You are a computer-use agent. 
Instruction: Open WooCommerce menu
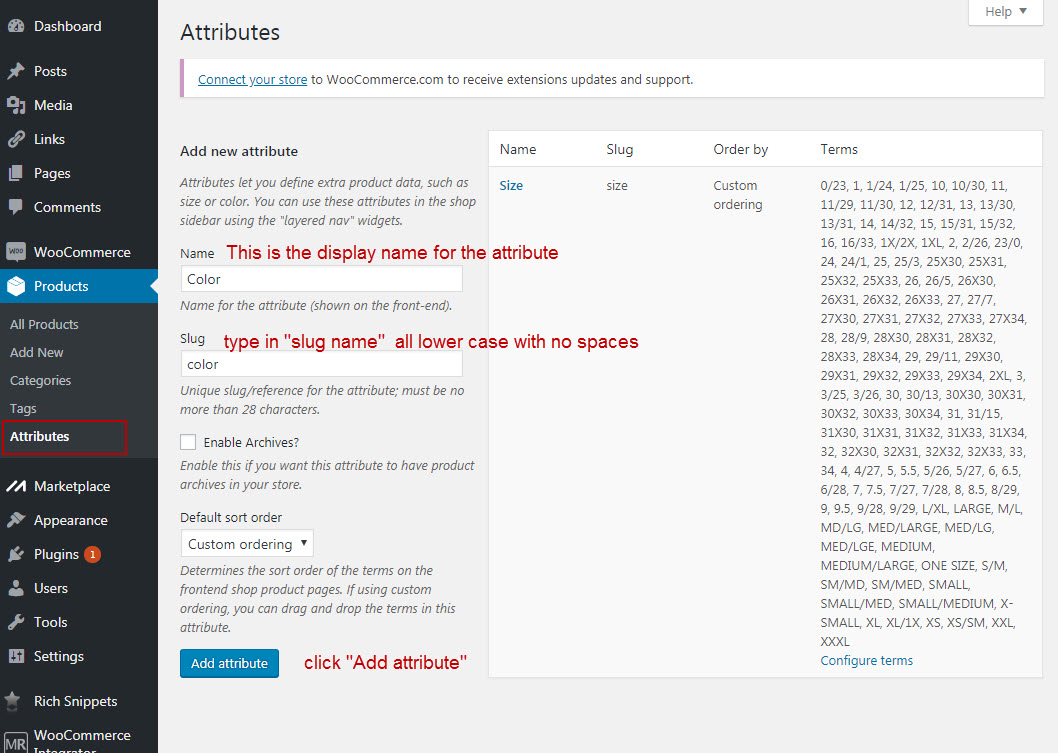(82, 252)
